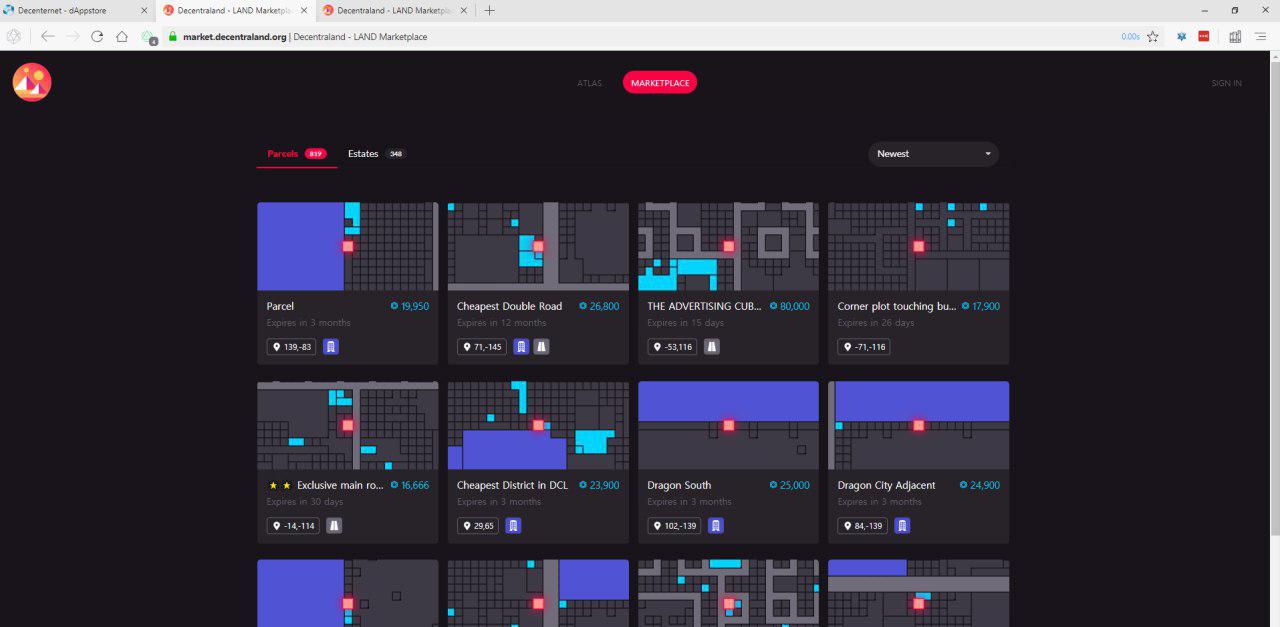1280x627 pixels.
Task: Open the Cheapest District in DCL map thumbnail
Action: tap(538, 426)
